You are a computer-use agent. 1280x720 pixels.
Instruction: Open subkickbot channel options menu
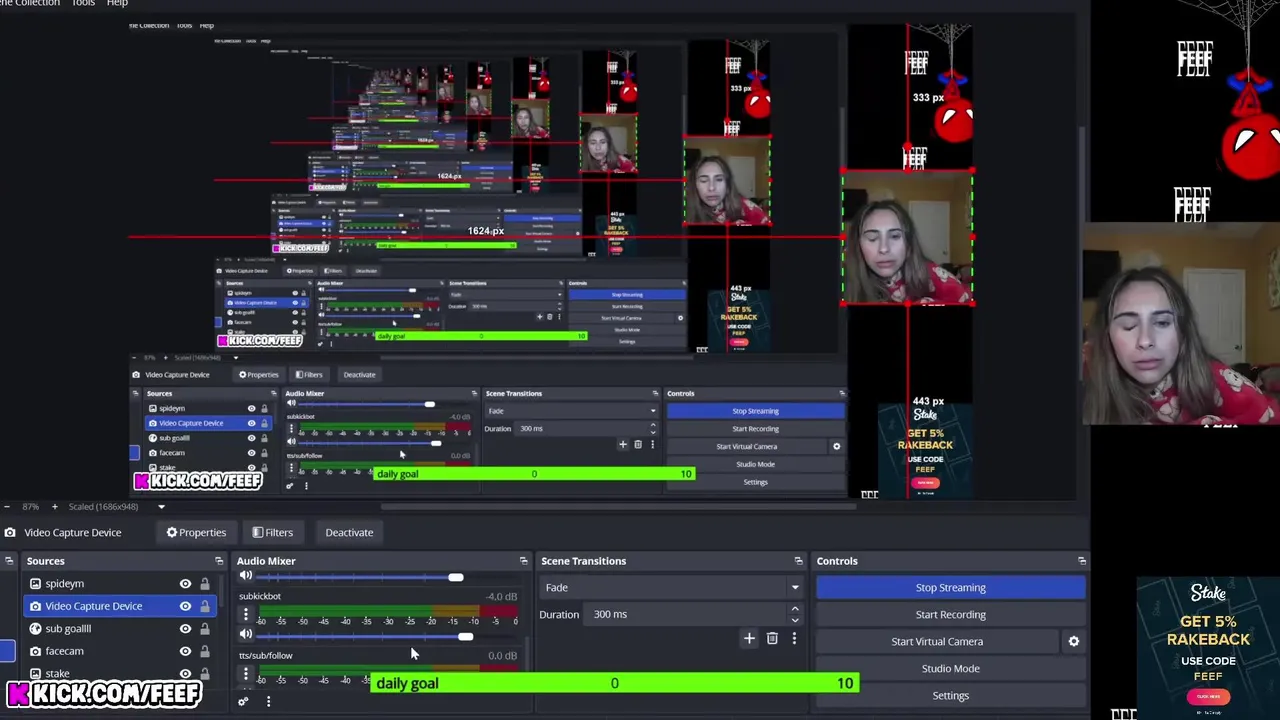tap(246, 614)
